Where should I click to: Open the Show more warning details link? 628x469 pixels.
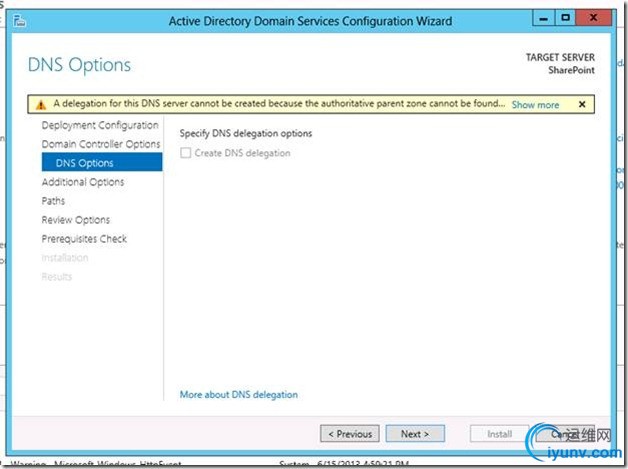pyautogui.click(x=535, y=105)
